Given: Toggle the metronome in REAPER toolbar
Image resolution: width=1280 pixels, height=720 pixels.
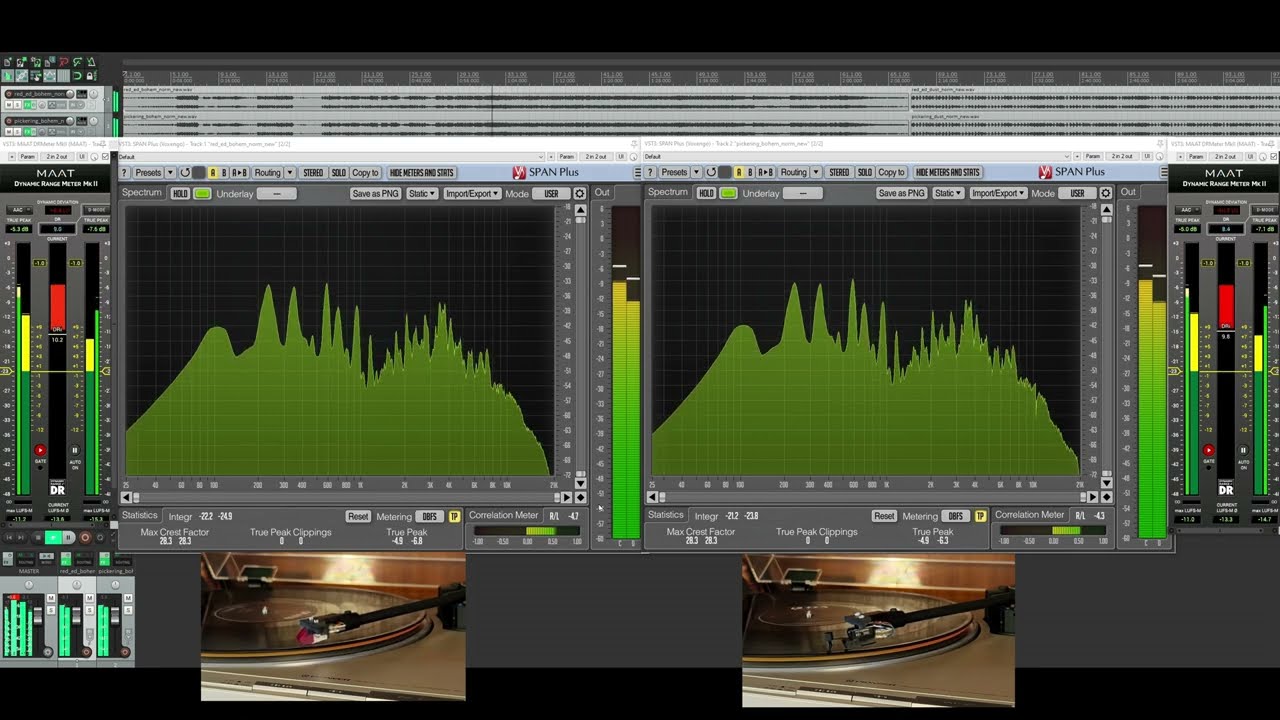Looking at the screenshot, I should (x=91, y=62).
